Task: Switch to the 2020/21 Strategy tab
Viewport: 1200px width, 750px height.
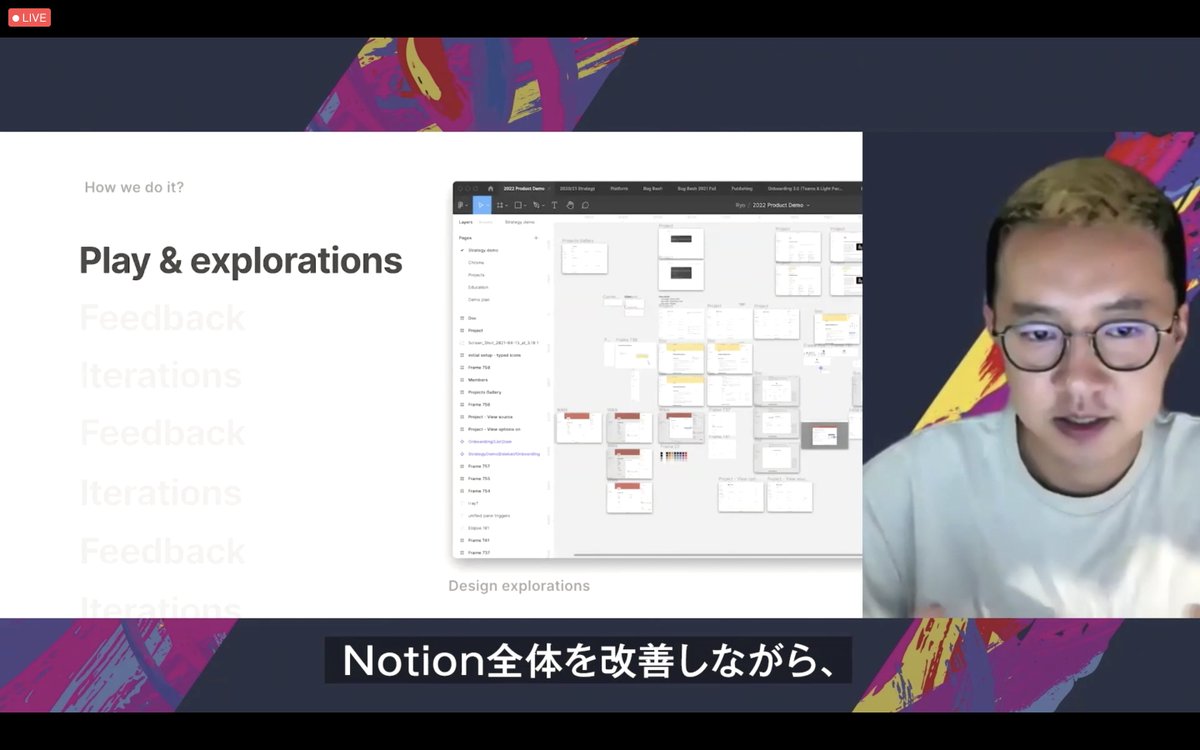Action: 577,188
